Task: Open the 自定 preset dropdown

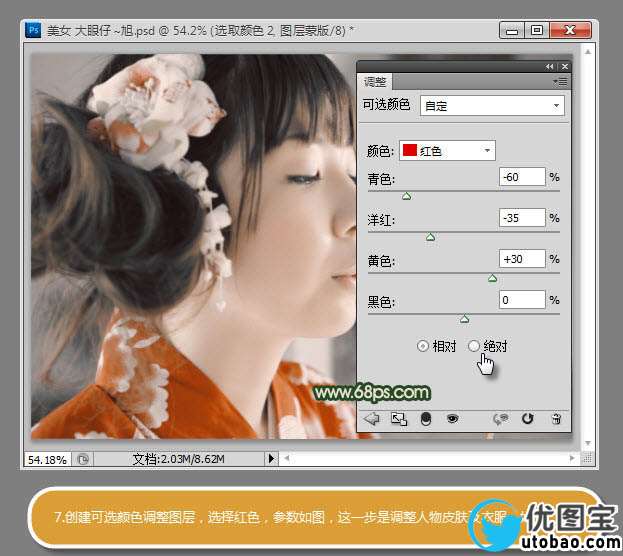Action: [492, 106]
